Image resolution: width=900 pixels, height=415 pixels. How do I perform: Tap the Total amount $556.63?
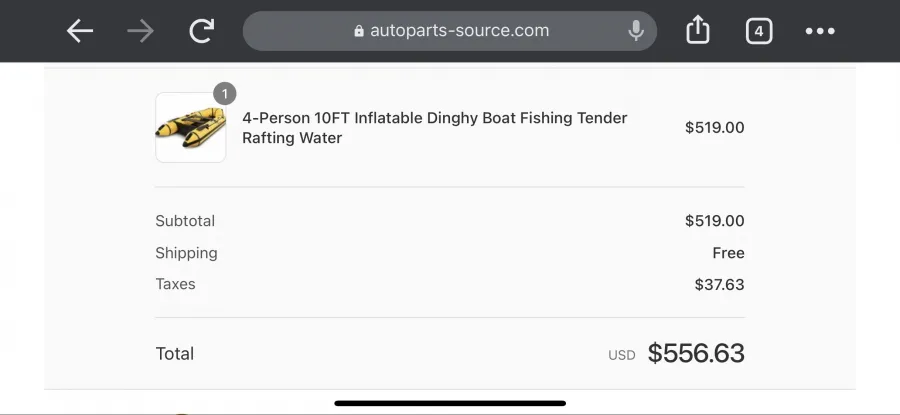coord(696,353)
